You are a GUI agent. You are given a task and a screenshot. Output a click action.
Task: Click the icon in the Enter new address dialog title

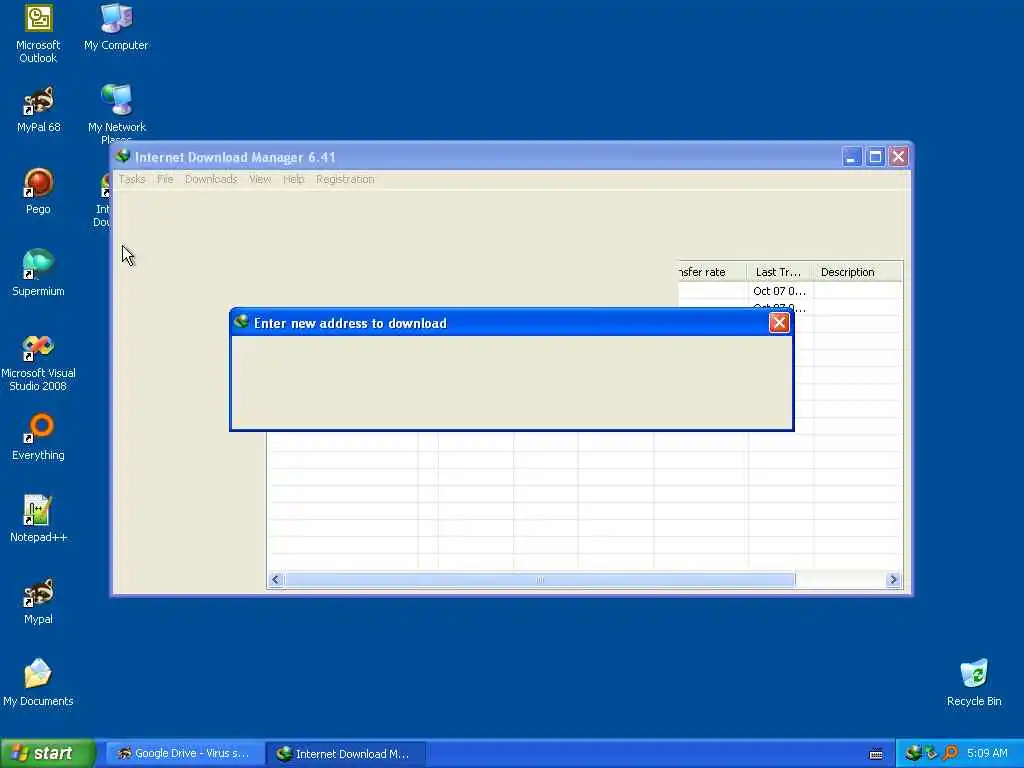pyautogui.click(x=242, y=322)
